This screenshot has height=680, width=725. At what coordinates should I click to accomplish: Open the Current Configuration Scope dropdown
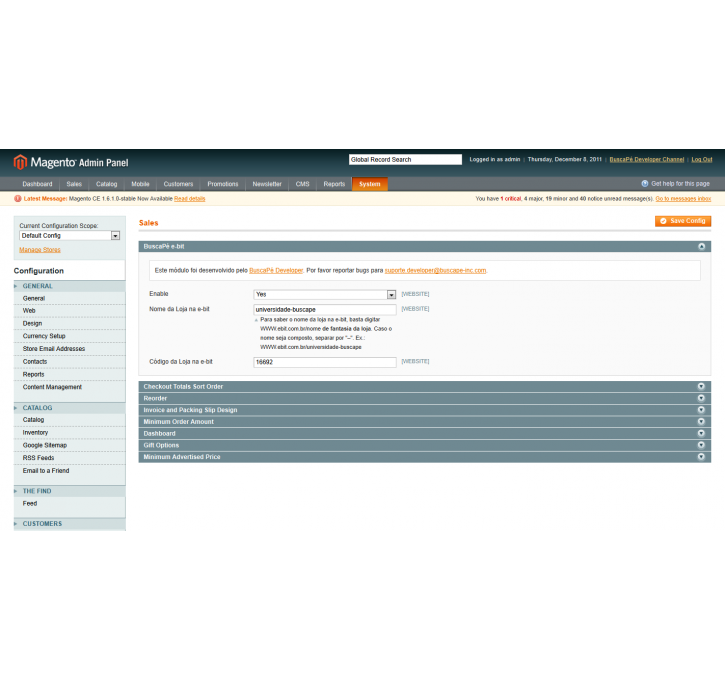tap(70, 236)
